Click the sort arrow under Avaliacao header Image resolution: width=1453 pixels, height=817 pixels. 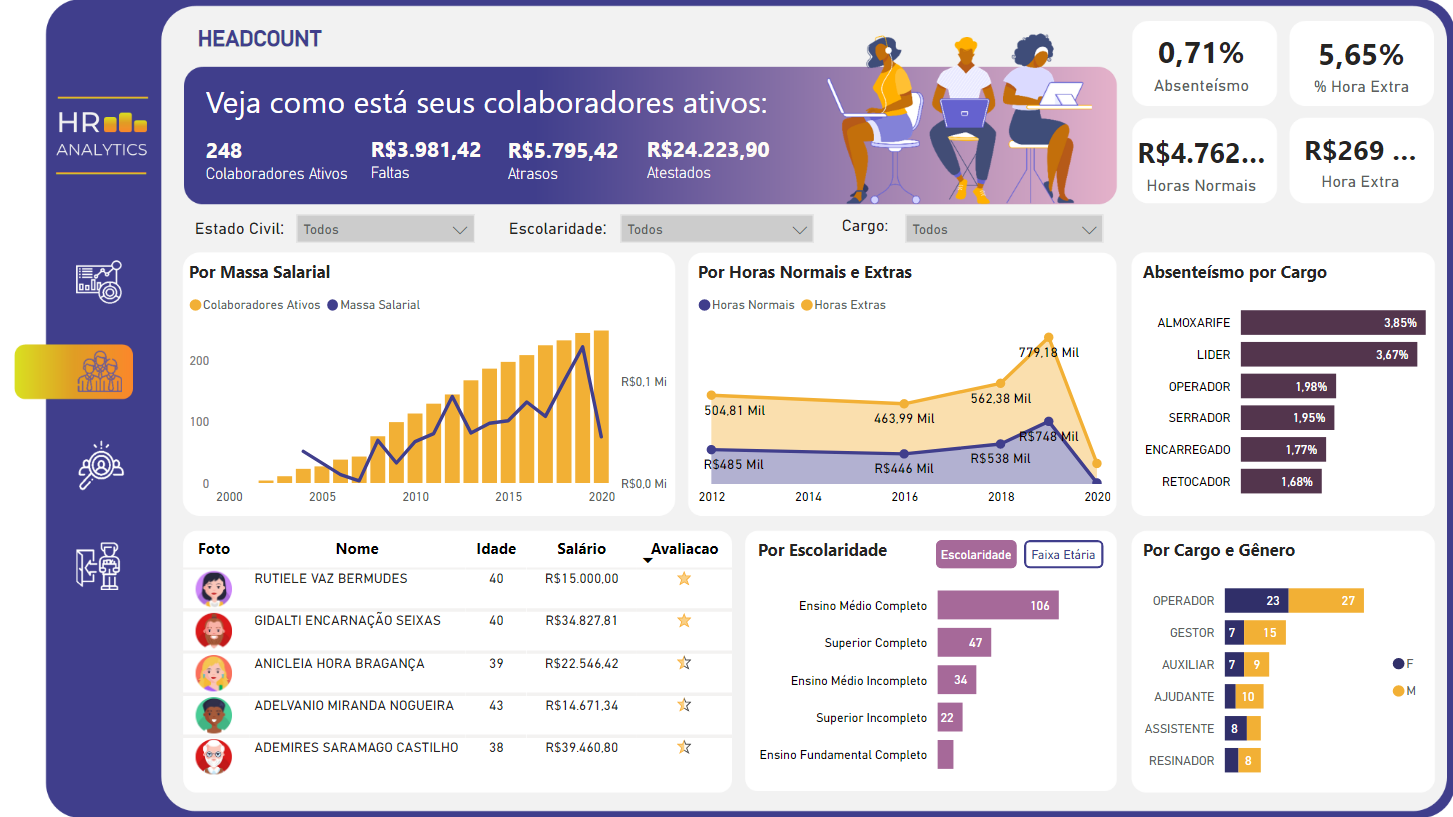(648, 561)
